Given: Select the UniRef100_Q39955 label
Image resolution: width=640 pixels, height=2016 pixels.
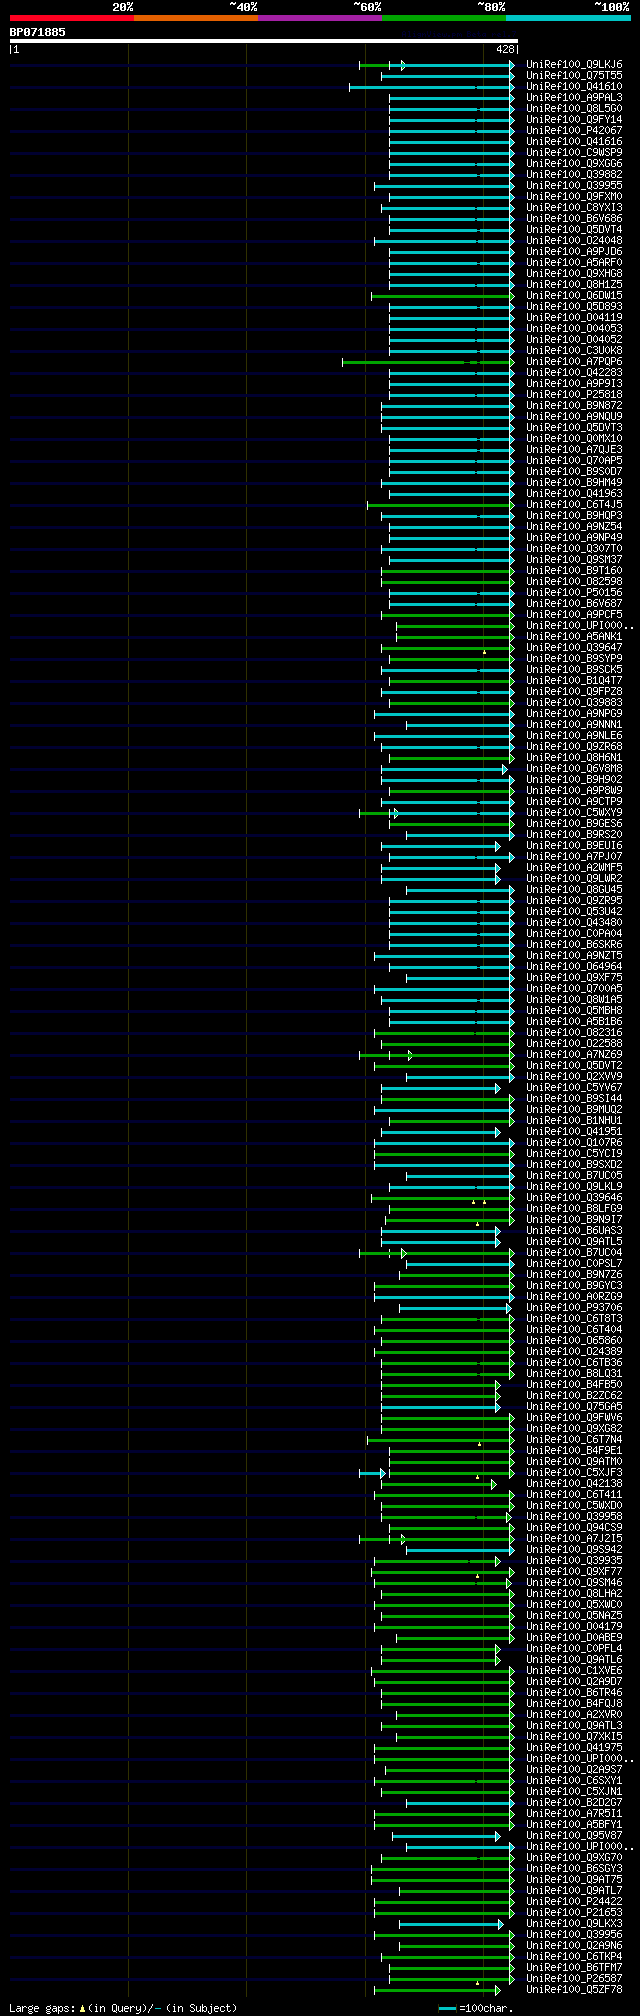Looking at the screenshot, I should pos(574,185).
